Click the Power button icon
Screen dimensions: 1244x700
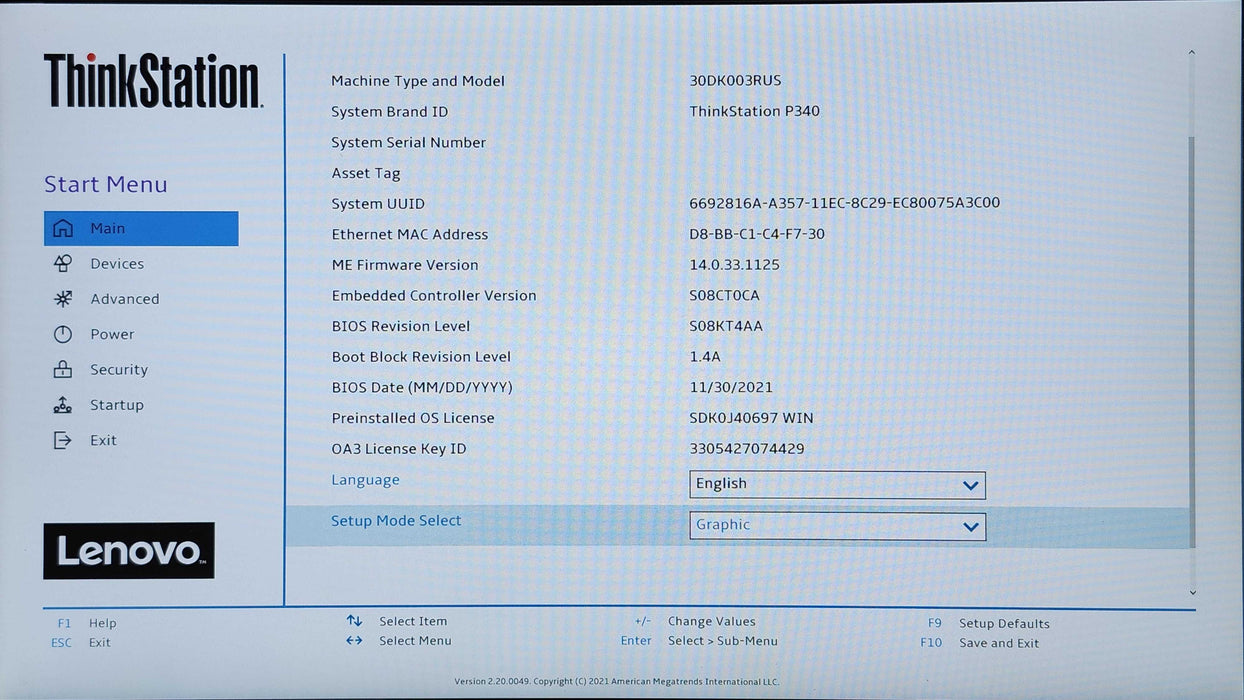(x=63, y=335)
